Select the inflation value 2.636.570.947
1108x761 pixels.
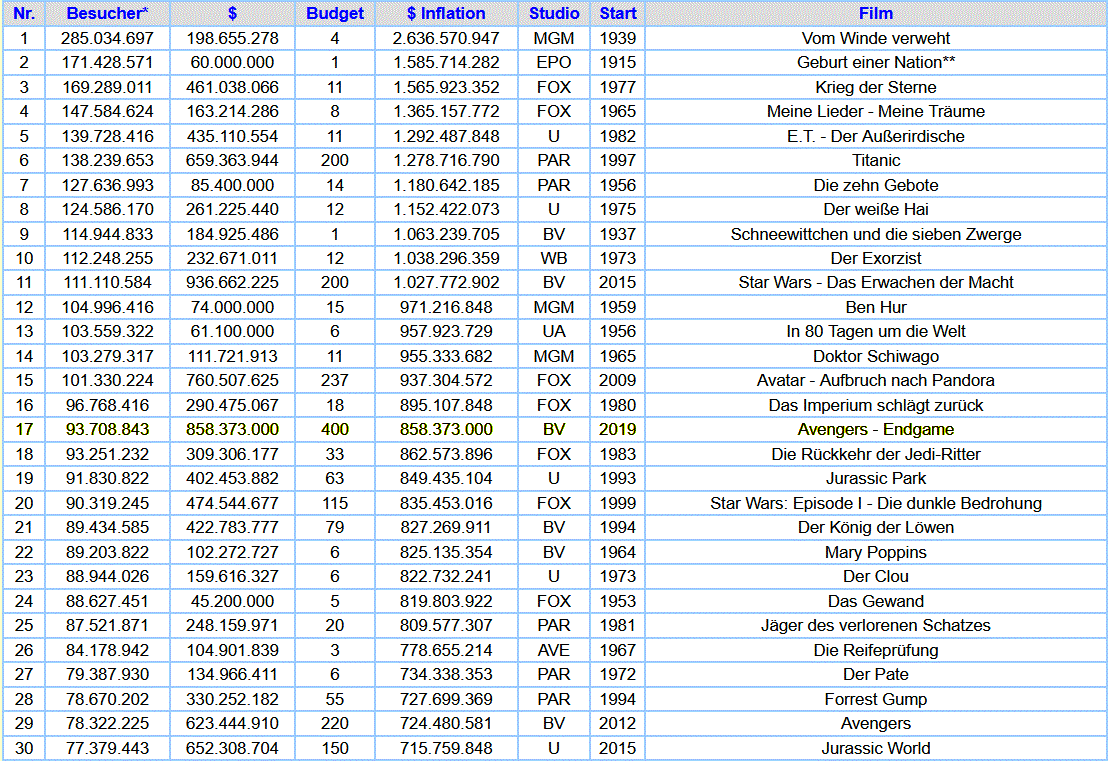click(x=446, y=38)
